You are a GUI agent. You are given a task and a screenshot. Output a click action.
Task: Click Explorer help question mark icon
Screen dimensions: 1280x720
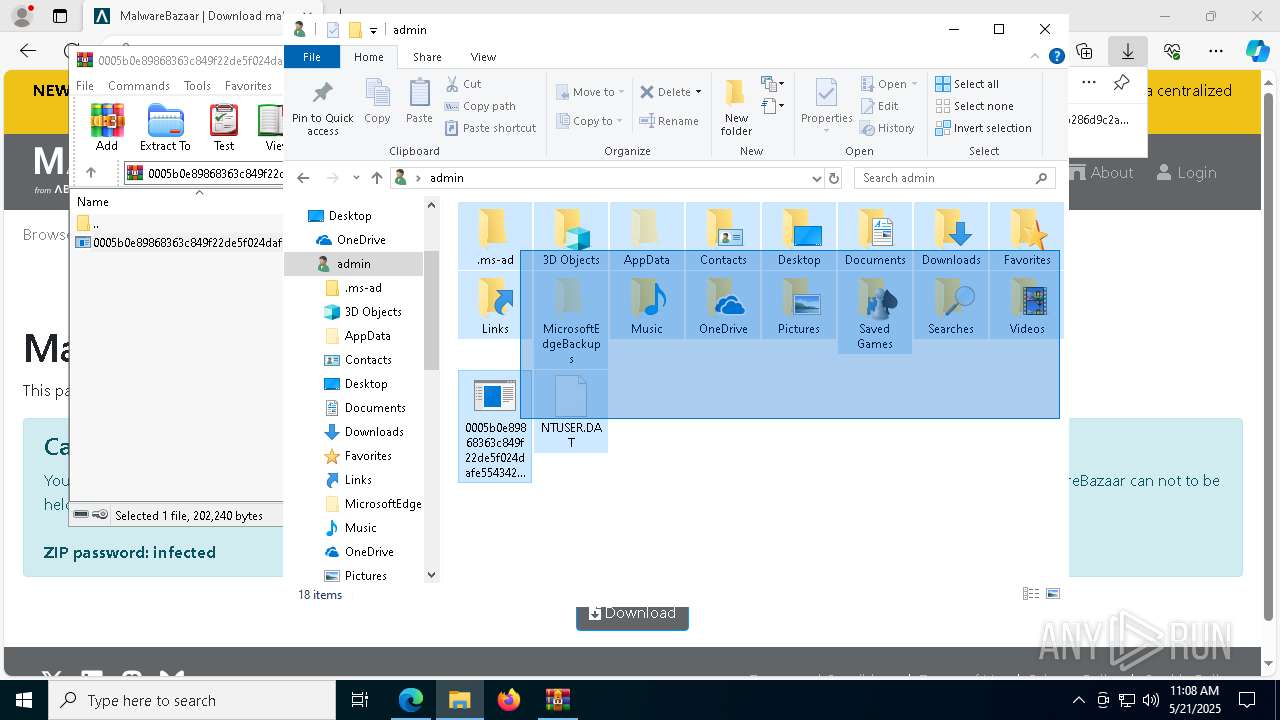point(1056,57)
